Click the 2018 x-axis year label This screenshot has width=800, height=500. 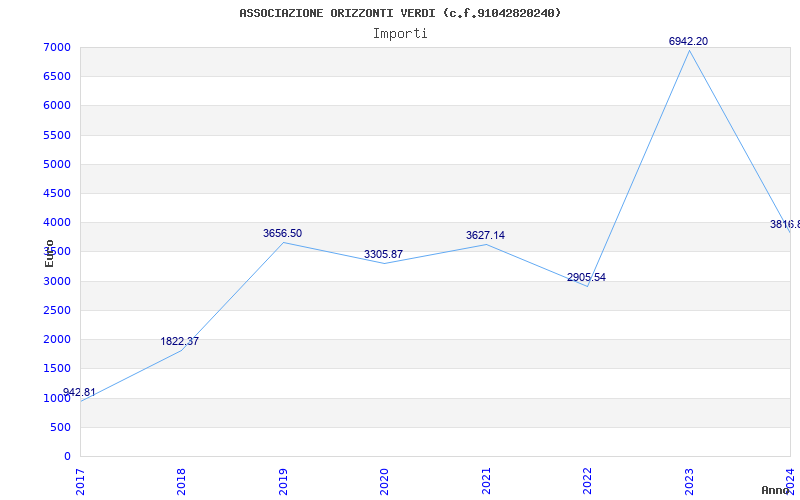click(x=181, y=481)
